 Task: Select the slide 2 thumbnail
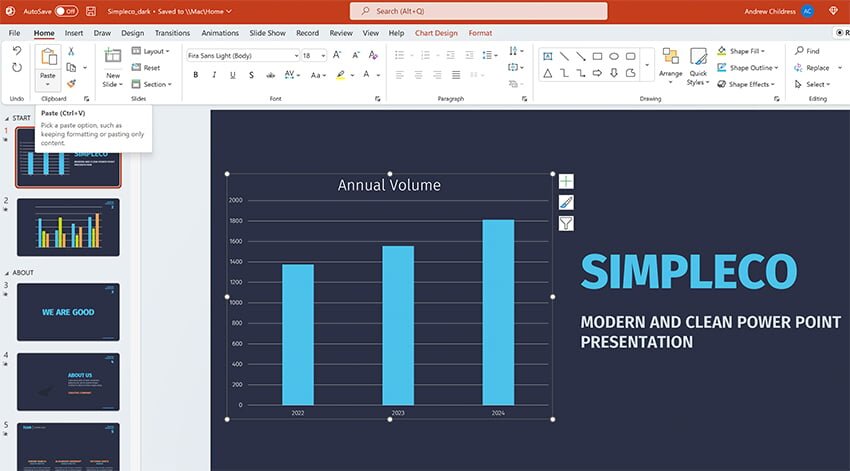[70, 226]
